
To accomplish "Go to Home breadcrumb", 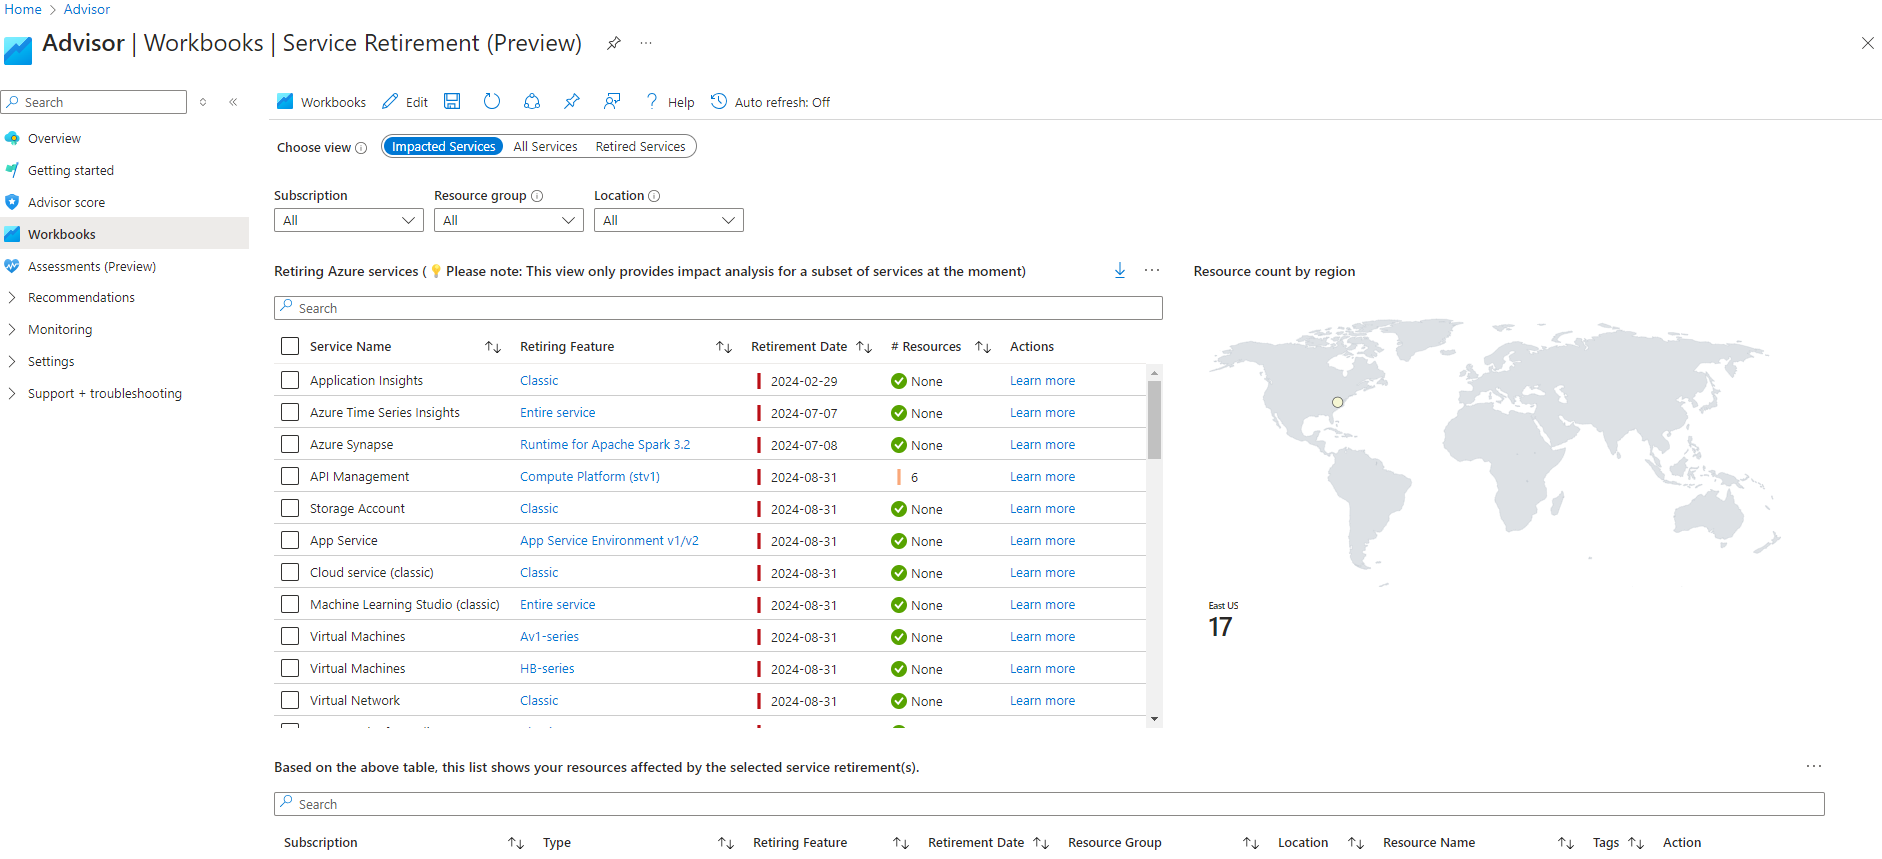I will pos(23,9).
